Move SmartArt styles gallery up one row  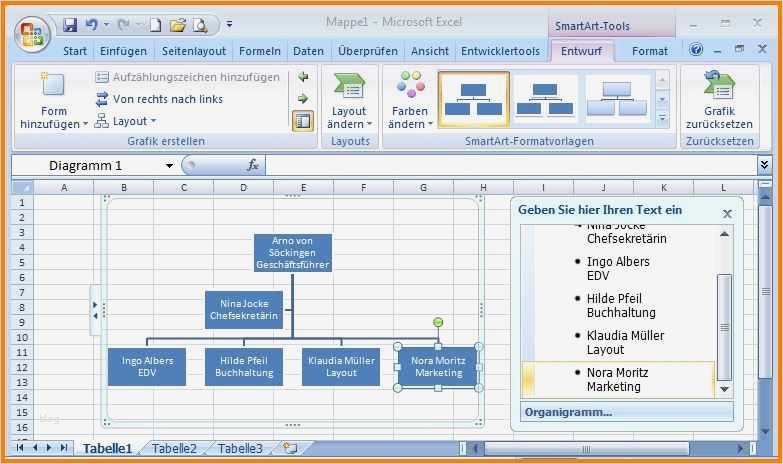click(x=662, y=79)
